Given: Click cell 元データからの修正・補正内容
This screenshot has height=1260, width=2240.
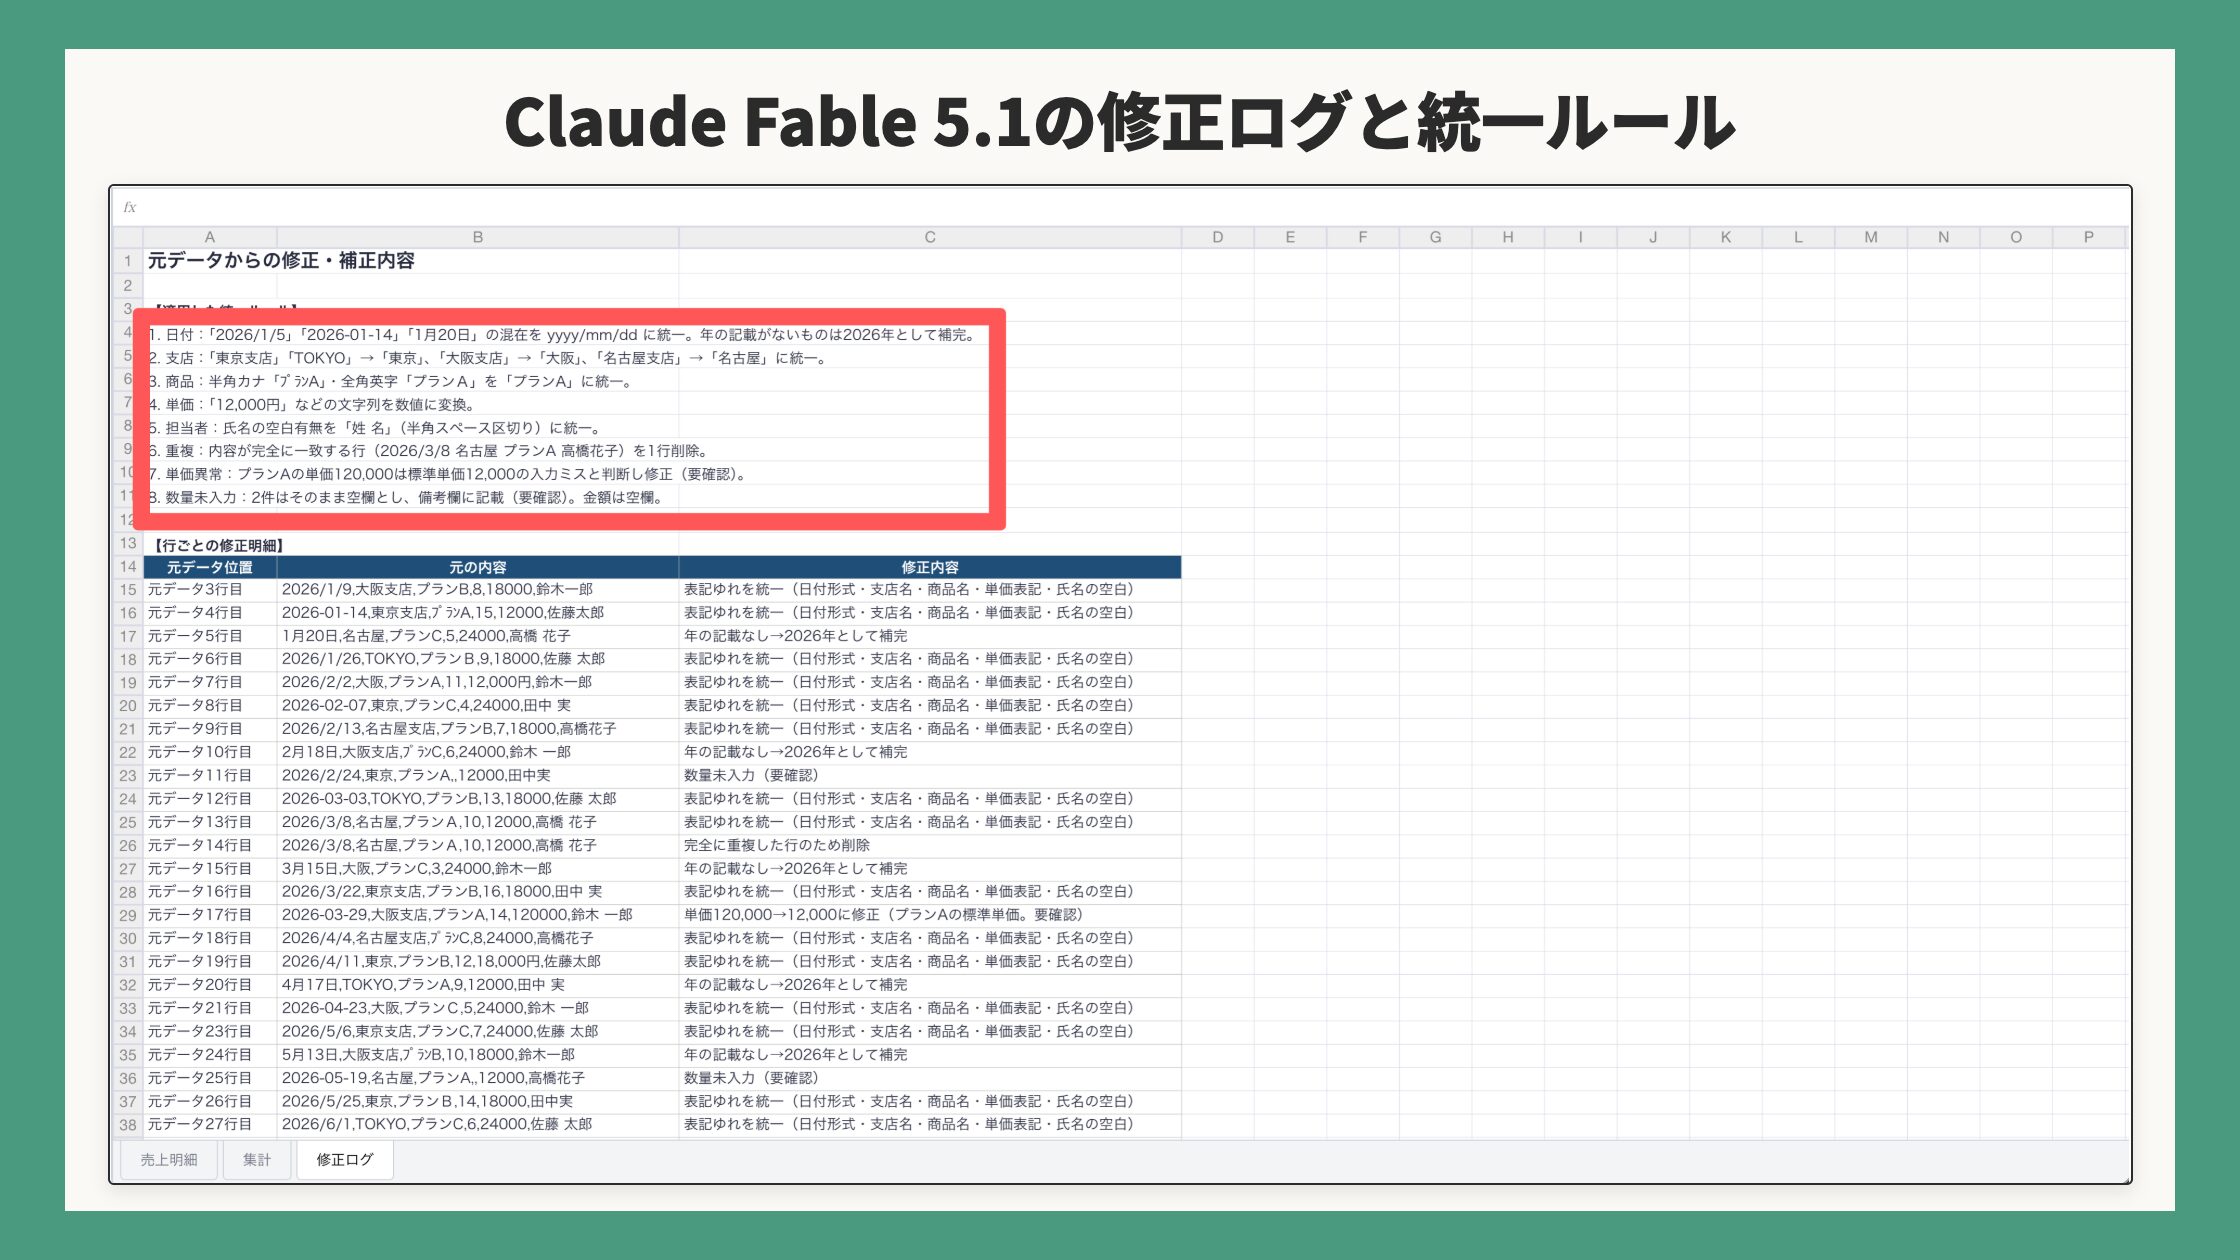Looking at the screenshot, I should 281,261.
